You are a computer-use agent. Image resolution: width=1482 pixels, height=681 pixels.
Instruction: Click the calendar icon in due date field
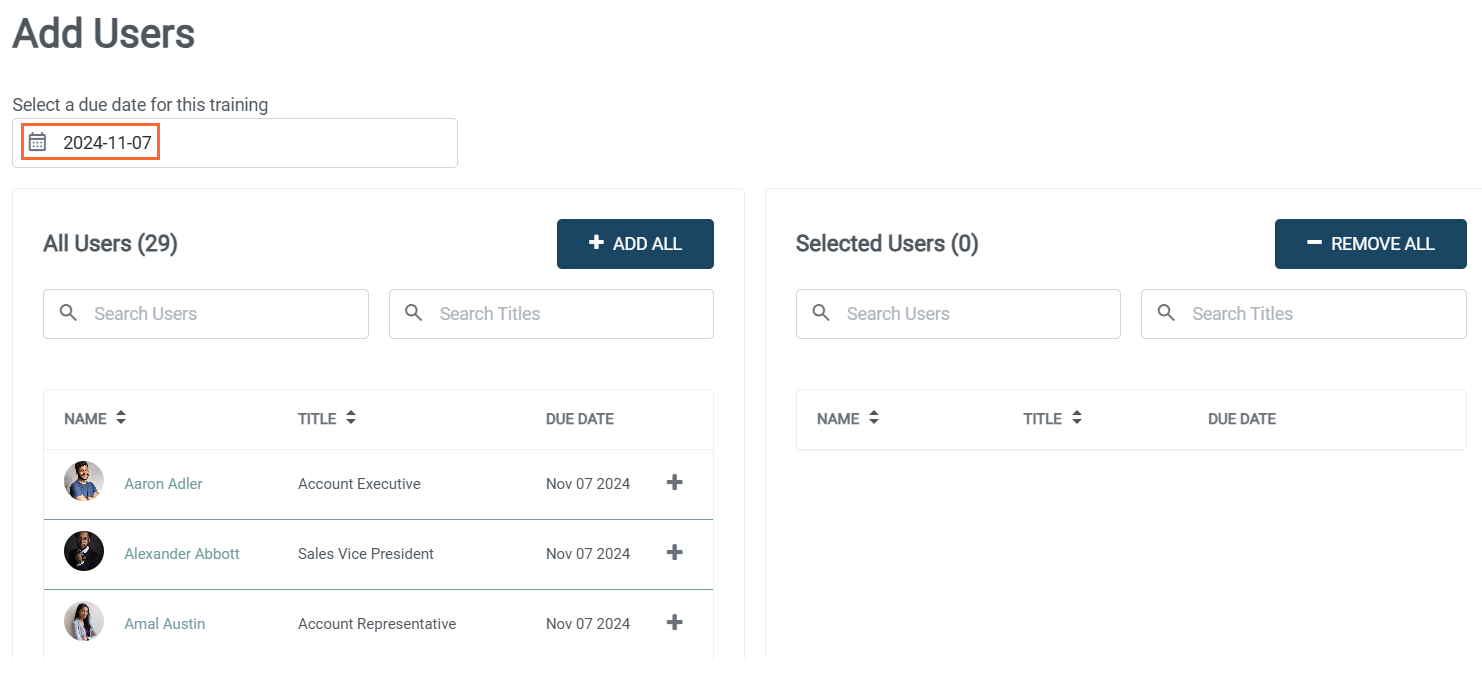(37, 142)
